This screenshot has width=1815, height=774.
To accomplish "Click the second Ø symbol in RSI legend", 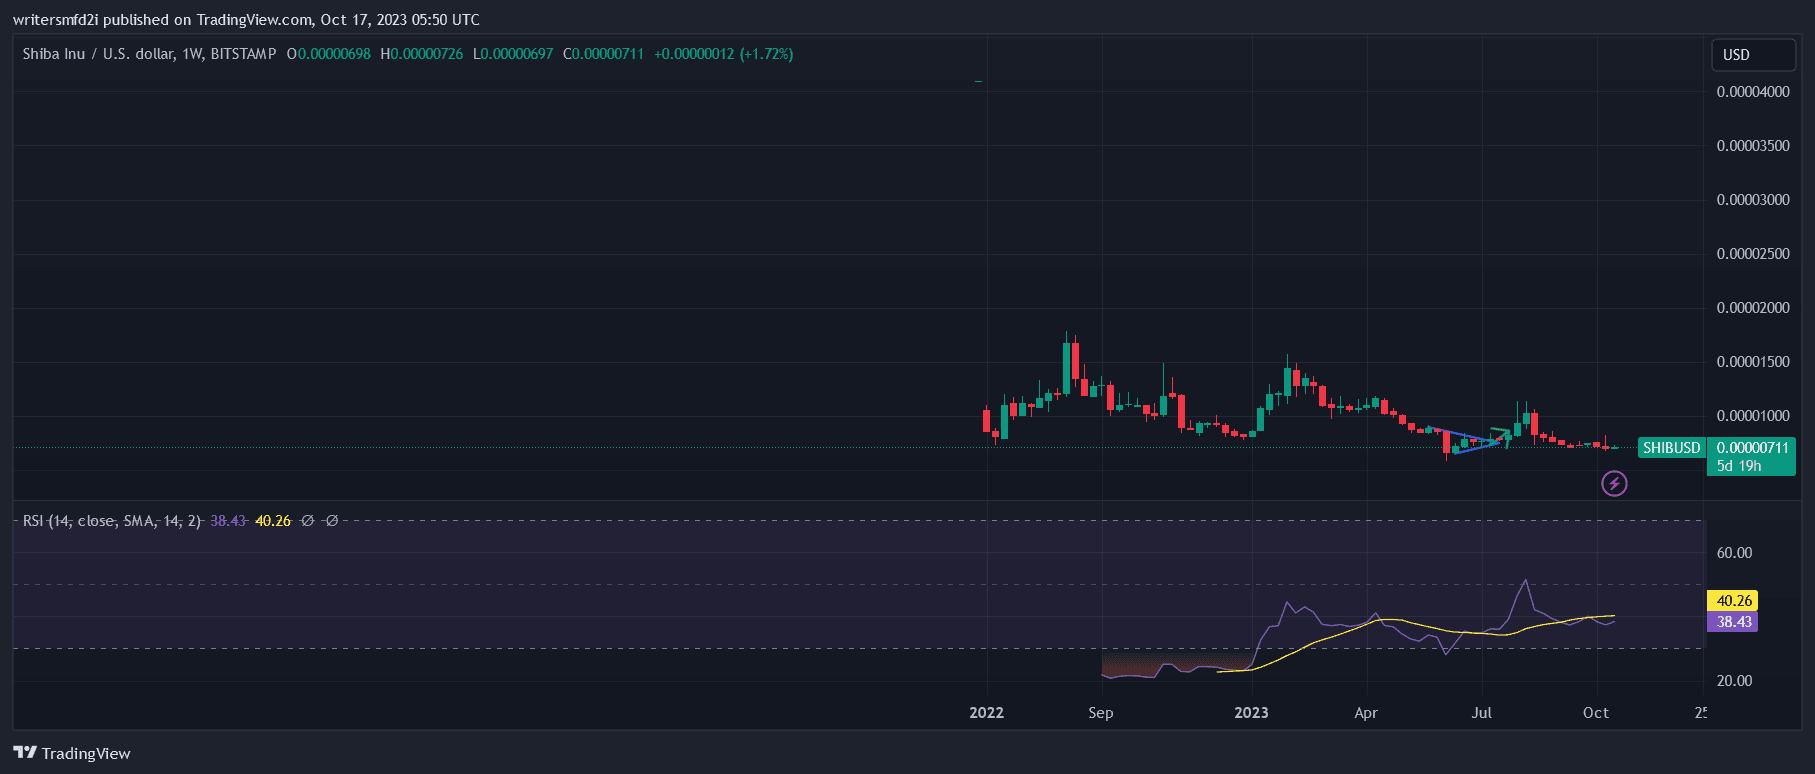I will click(x=332, y=521).
